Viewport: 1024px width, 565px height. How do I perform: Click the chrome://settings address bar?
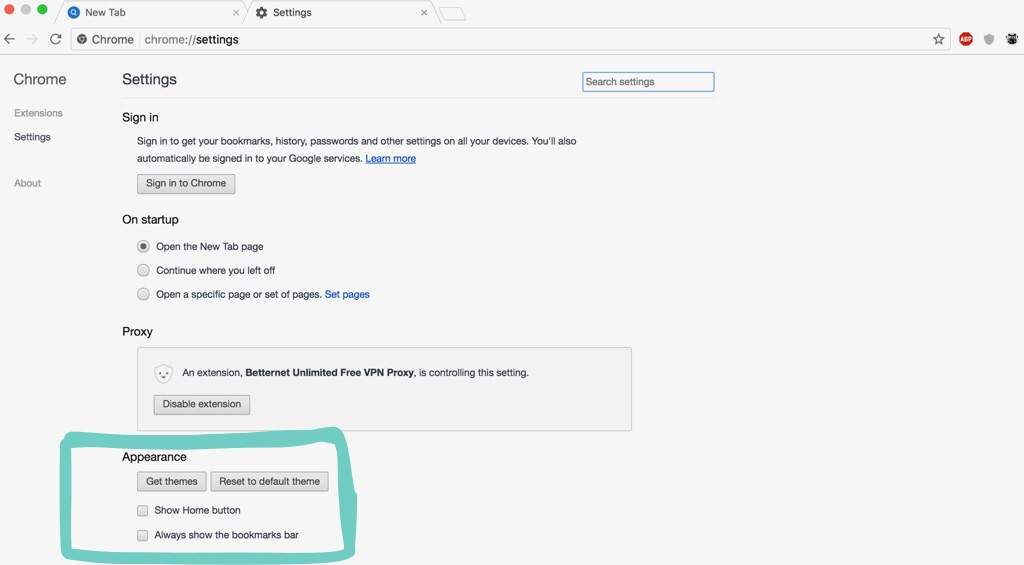(509, 39)
